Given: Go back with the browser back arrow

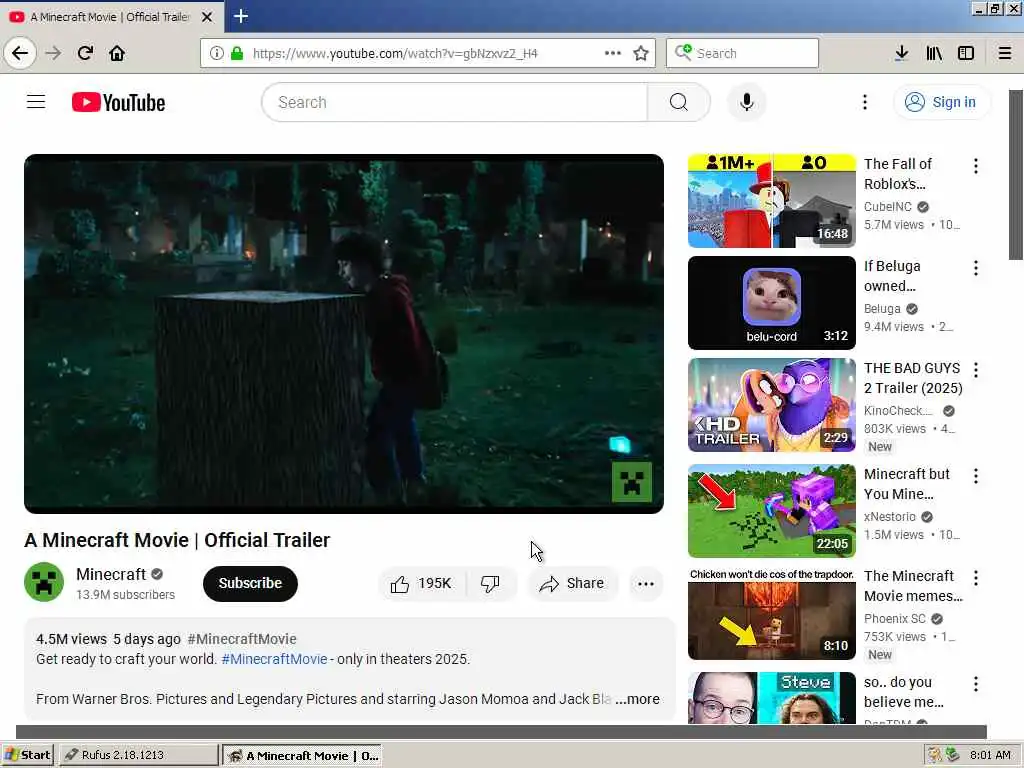Looking at the screenshot, I should pos(20,53).
